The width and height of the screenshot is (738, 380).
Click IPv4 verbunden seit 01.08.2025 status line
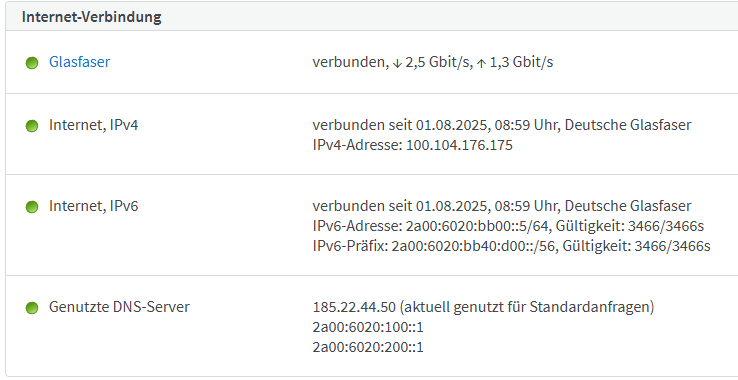(502, 125)
